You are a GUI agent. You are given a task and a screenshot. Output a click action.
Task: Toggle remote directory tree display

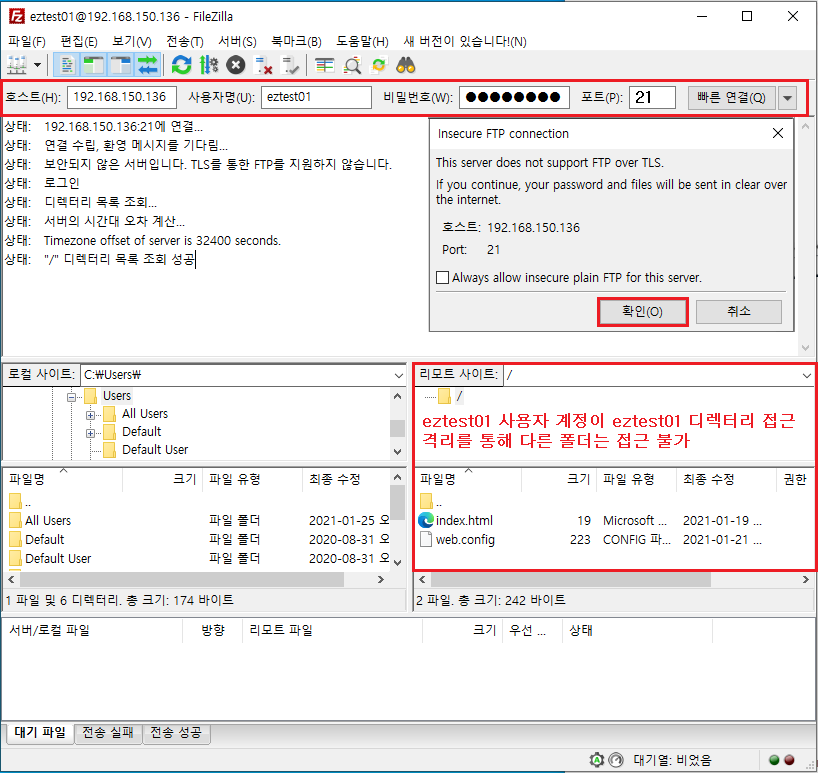pyautogui.click(x=121, y=65)
